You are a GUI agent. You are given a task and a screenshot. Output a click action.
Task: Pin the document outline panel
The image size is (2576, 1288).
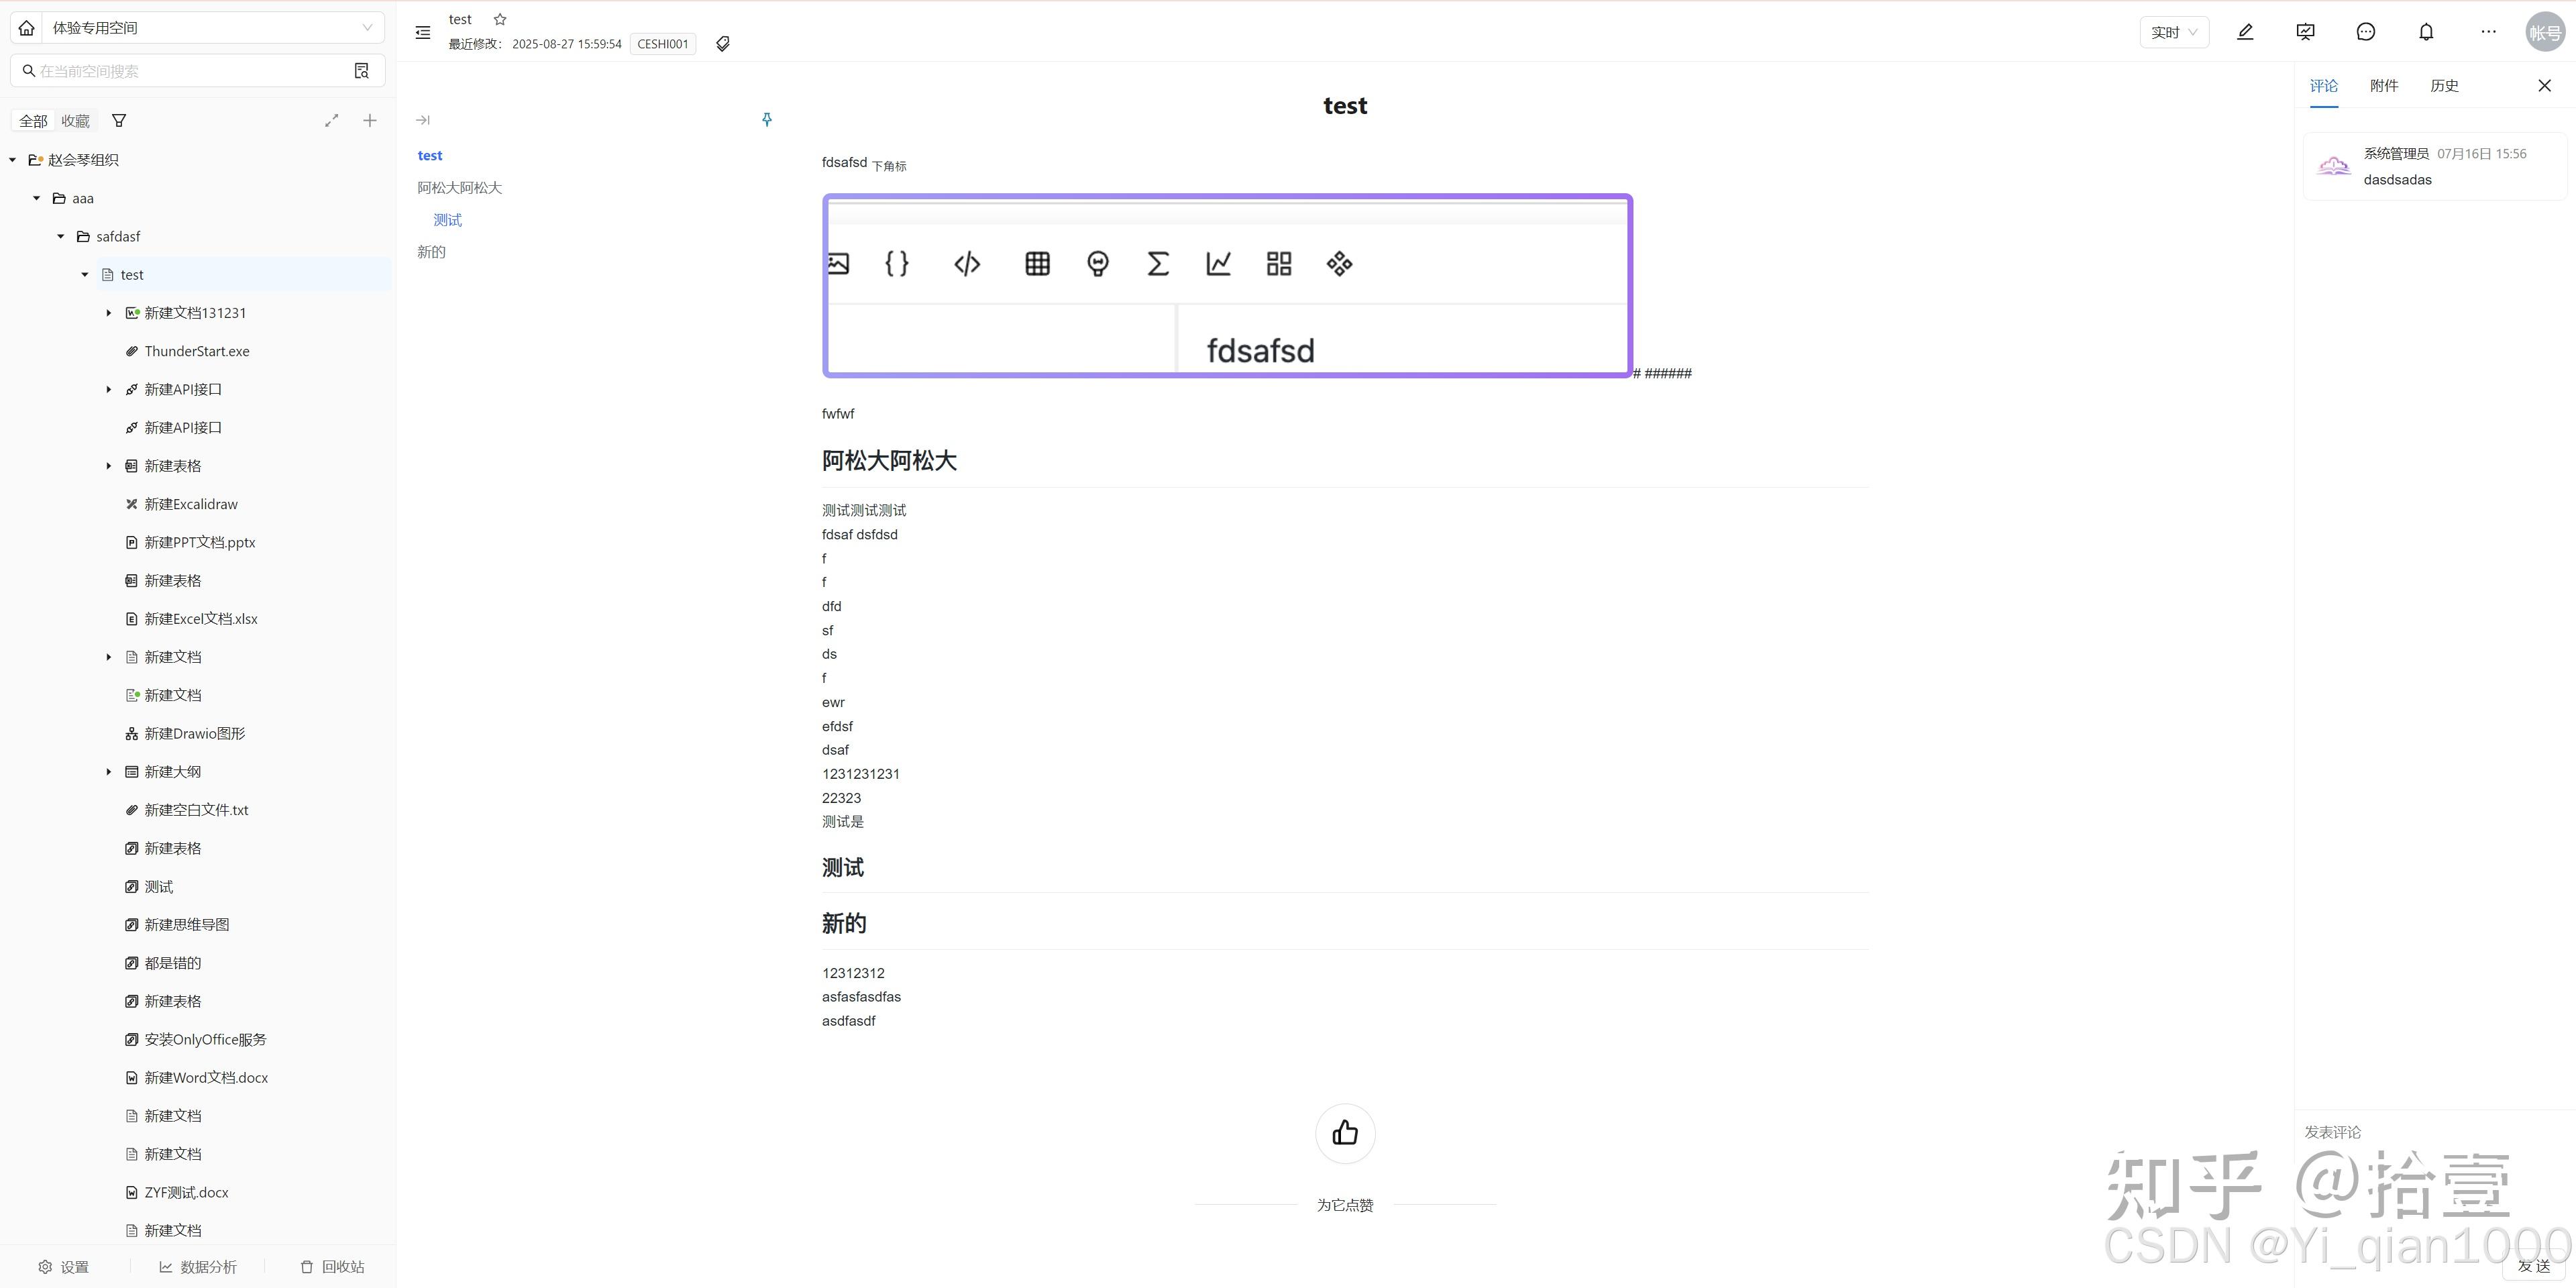(x=767, y=119)
